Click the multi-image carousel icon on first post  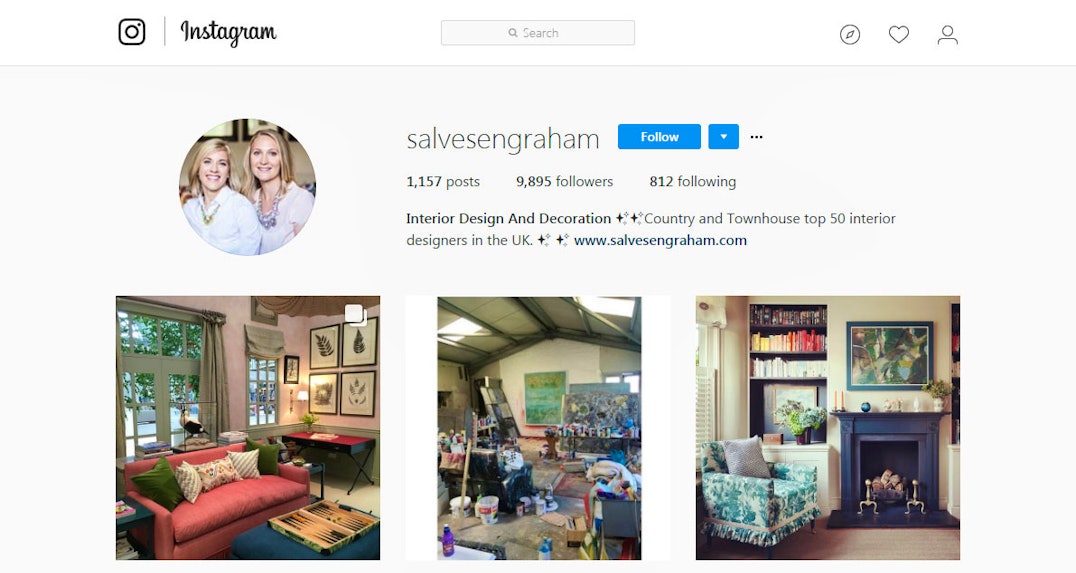pyautogui.click(x=355, y=314)
